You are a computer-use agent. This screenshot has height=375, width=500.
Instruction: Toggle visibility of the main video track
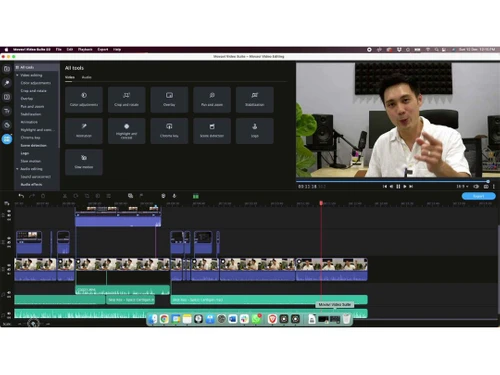tap(9, 266)
